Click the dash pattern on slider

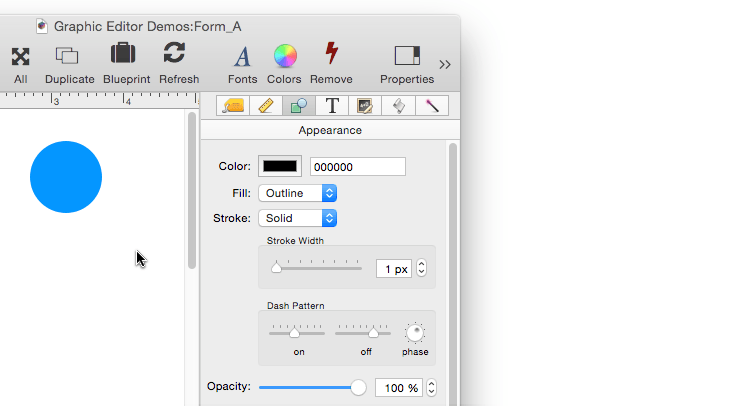click(x=297, y=332)
